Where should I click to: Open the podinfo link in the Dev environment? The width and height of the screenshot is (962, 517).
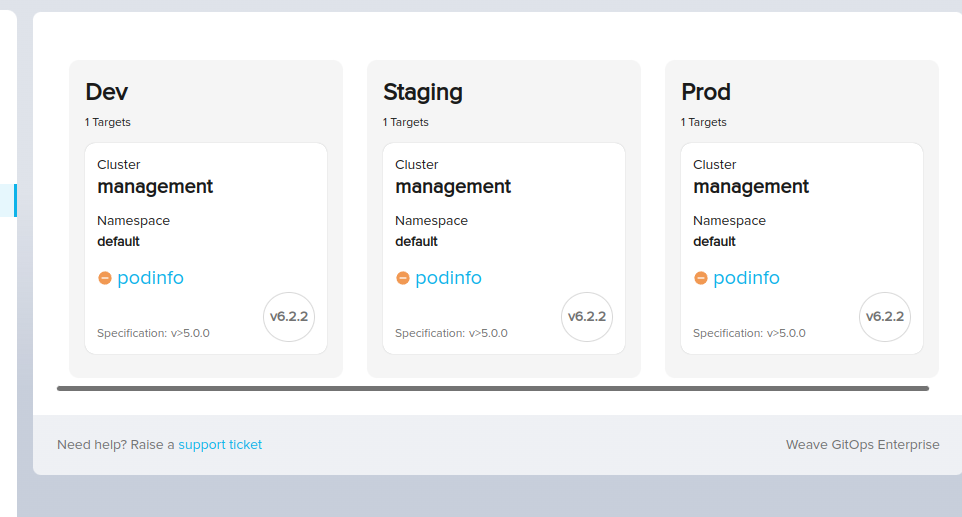[150, 278]
